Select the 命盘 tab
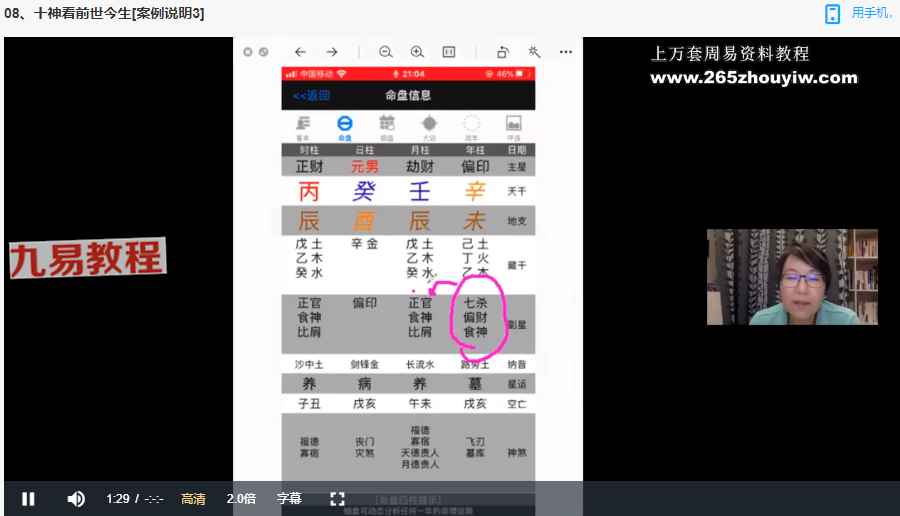The width and height of the screenshot is (900, 516). 344,125
